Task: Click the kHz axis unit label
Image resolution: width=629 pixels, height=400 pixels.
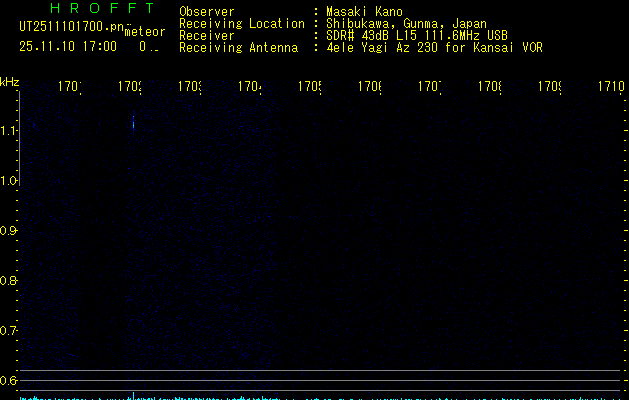Action: click(x=10, y=82)
